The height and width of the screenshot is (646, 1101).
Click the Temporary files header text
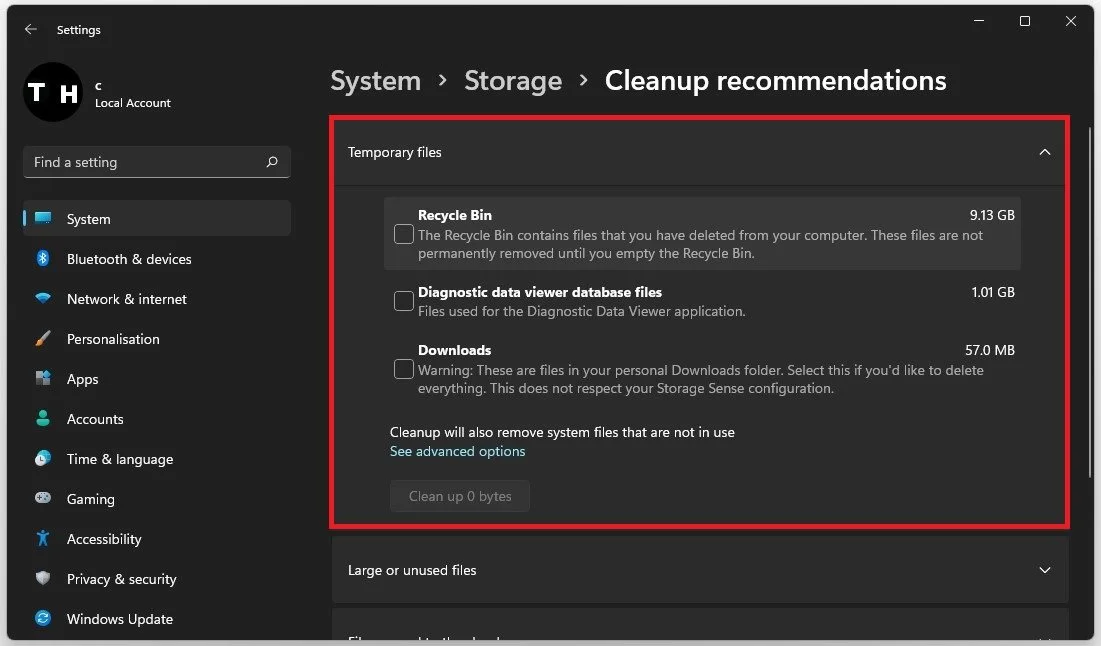click(x=395, y=152)
